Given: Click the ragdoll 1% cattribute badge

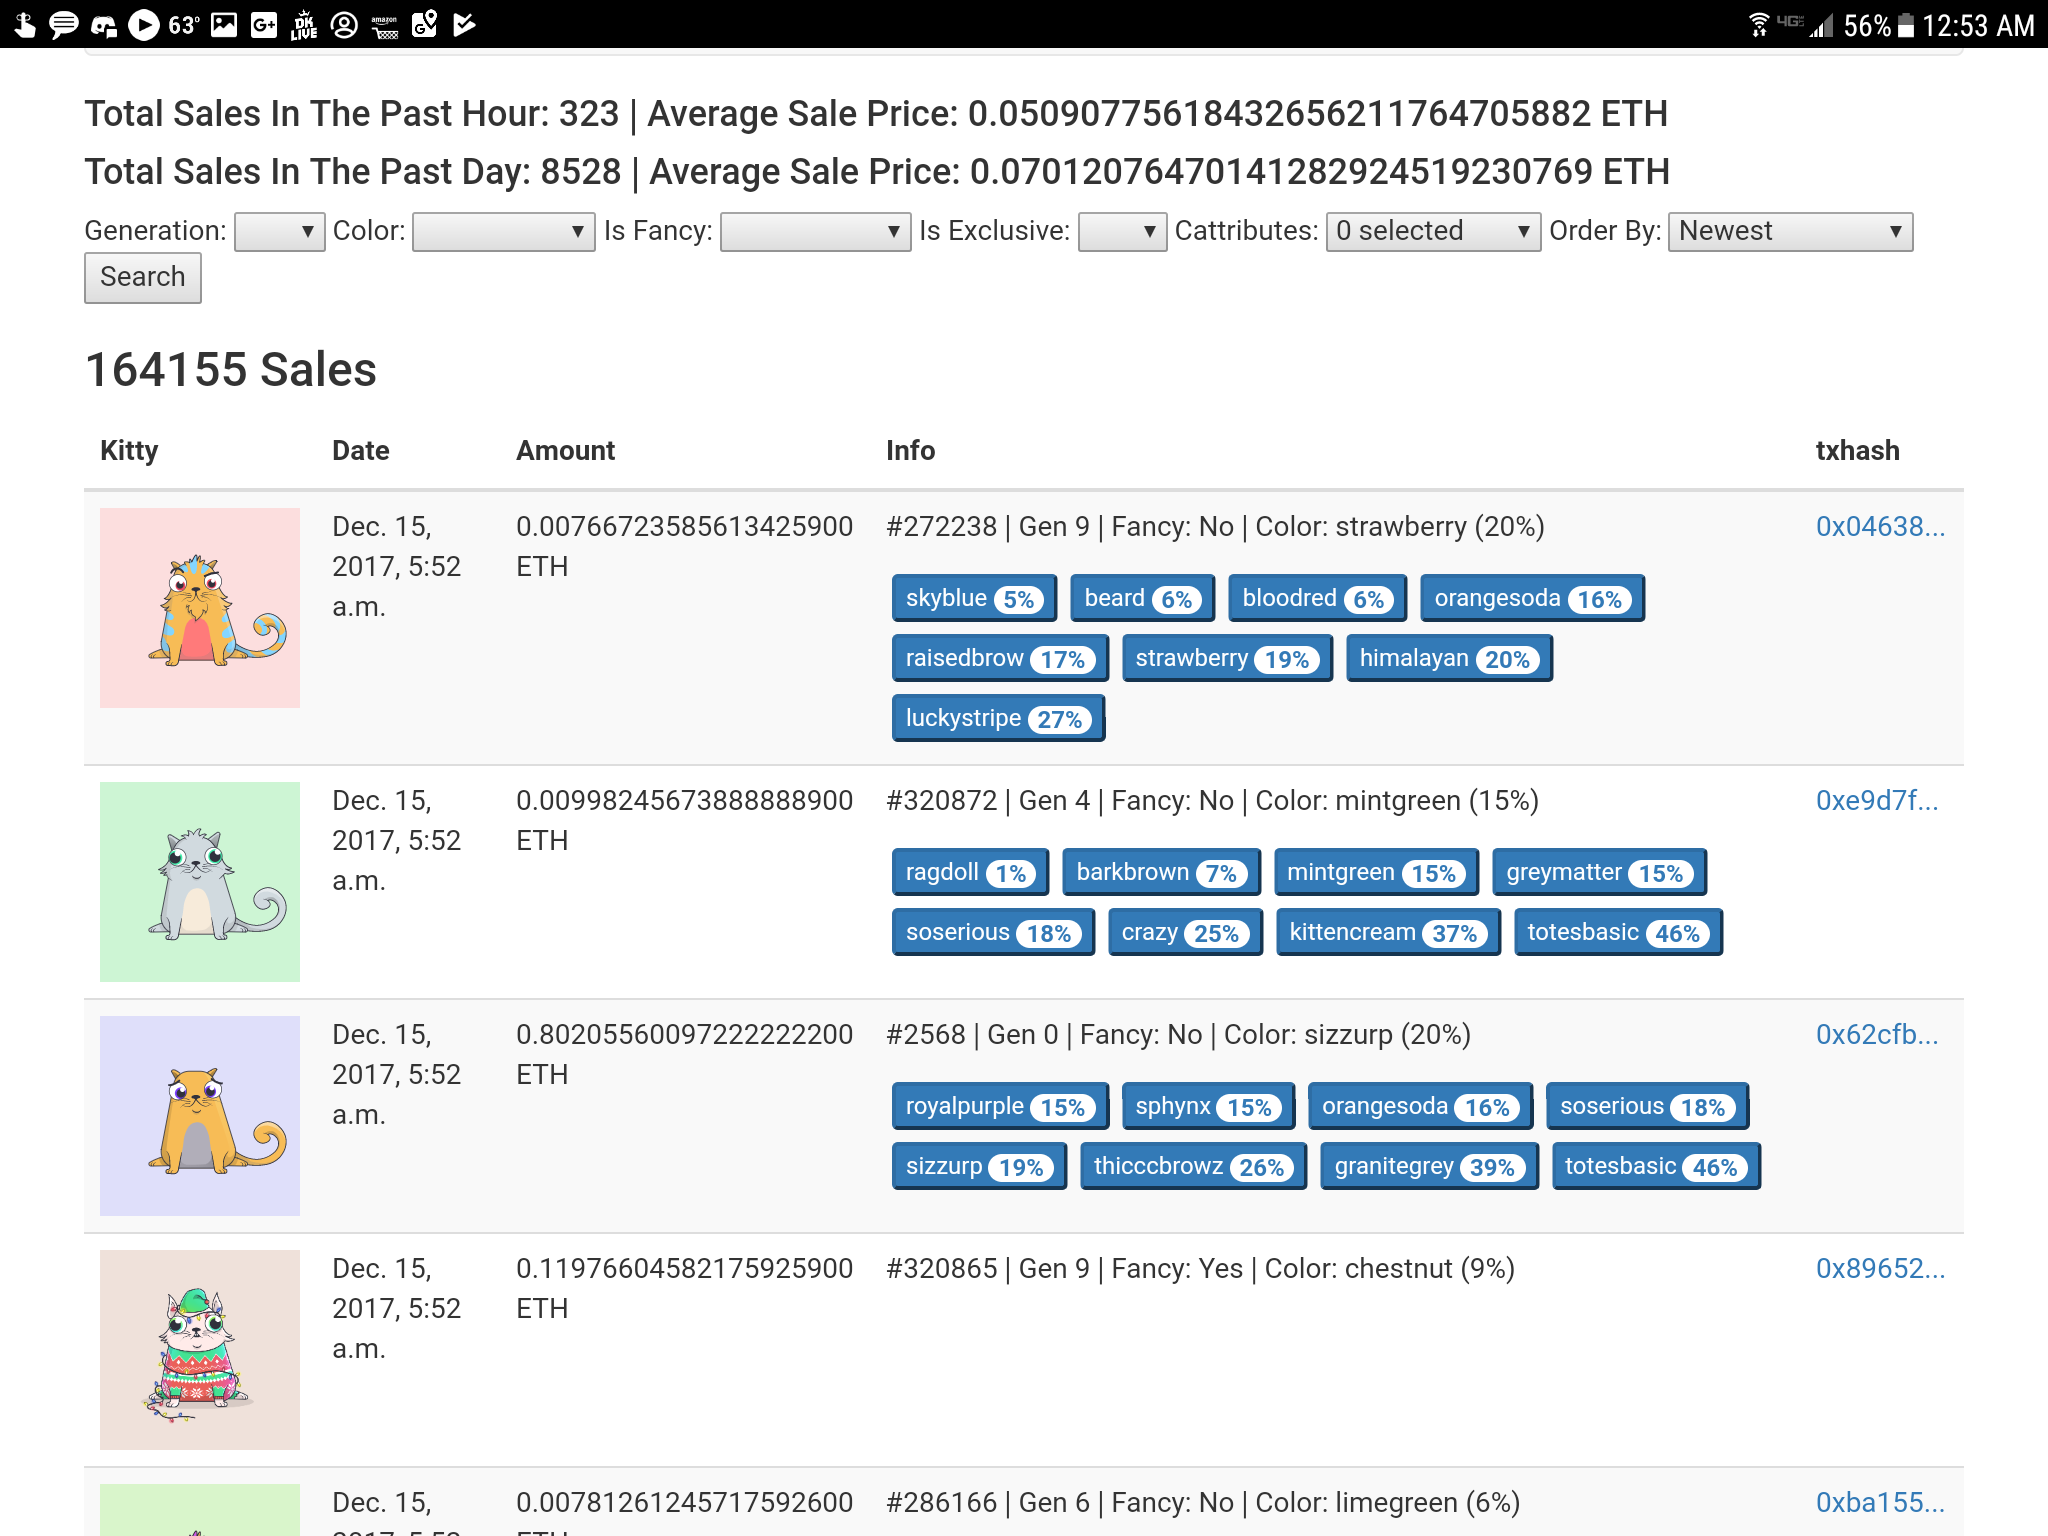Looking at the screenshot, I should [970, 872].
